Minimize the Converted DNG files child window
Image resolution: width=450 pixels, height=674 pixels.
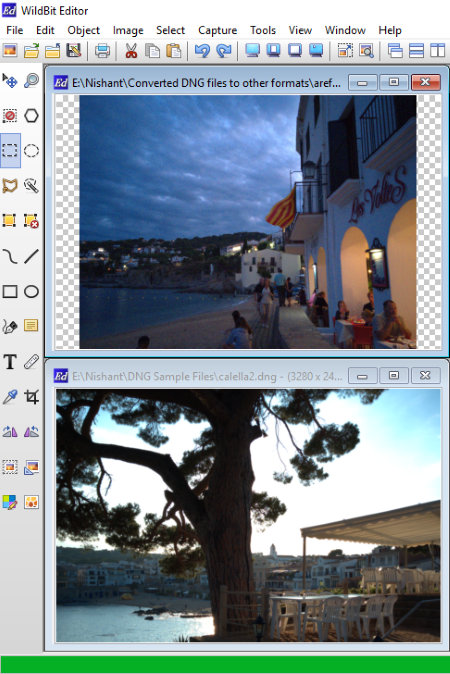[x=362, y=83]
